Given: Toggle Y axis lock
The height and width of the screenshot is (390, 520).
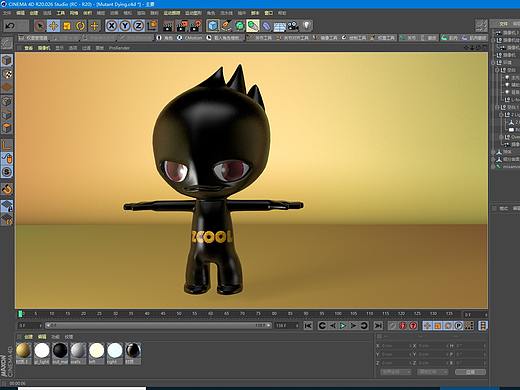Looking at the screenshot, I should [125, 26].
